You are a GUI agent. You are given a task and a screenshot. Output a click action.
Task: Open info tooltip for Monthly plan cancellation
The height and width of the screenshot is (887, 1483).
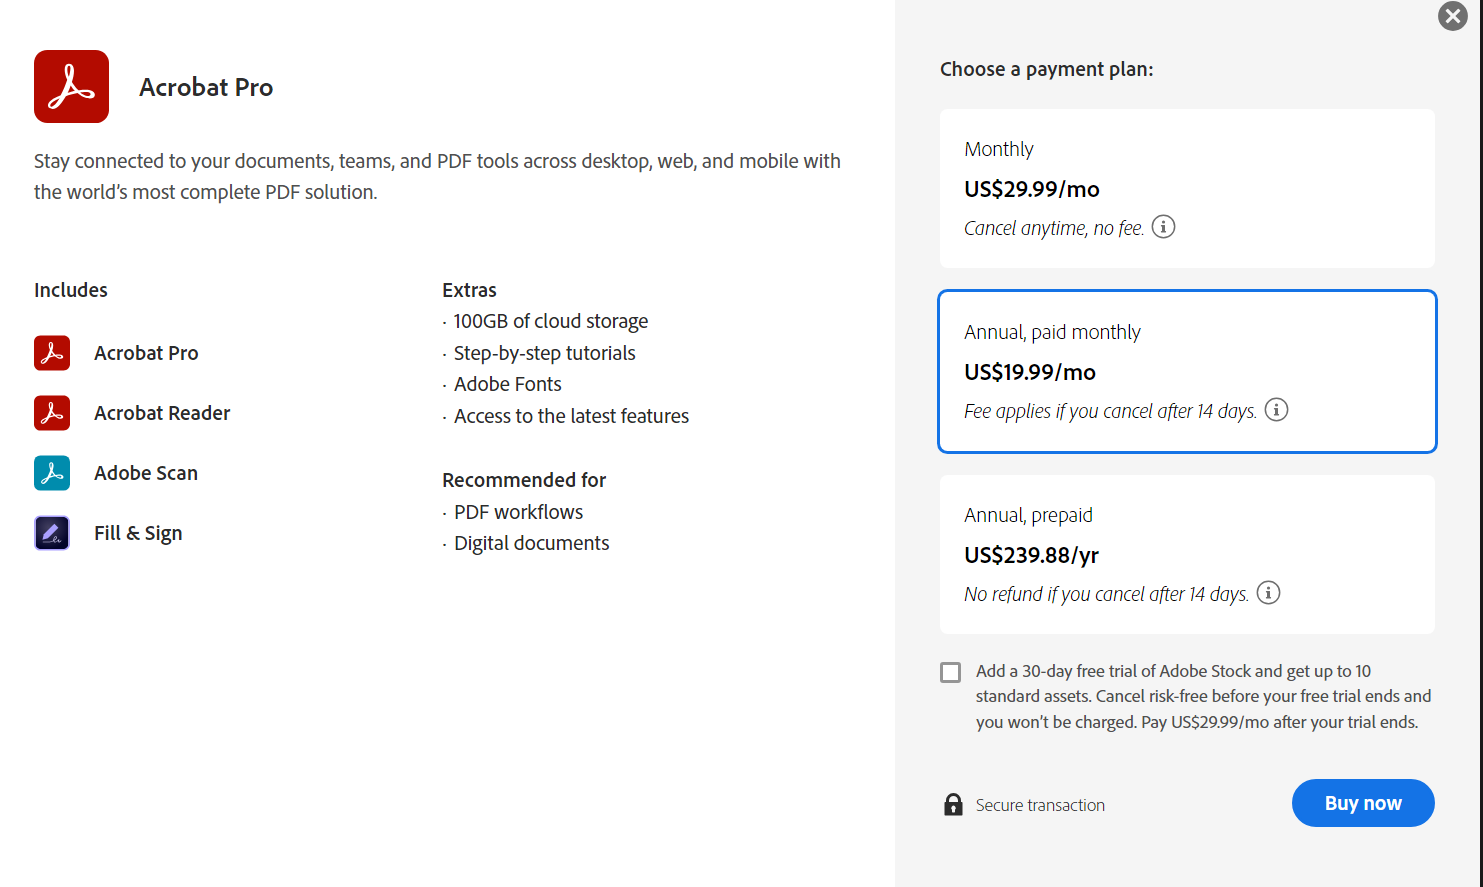pos(1163,227)
